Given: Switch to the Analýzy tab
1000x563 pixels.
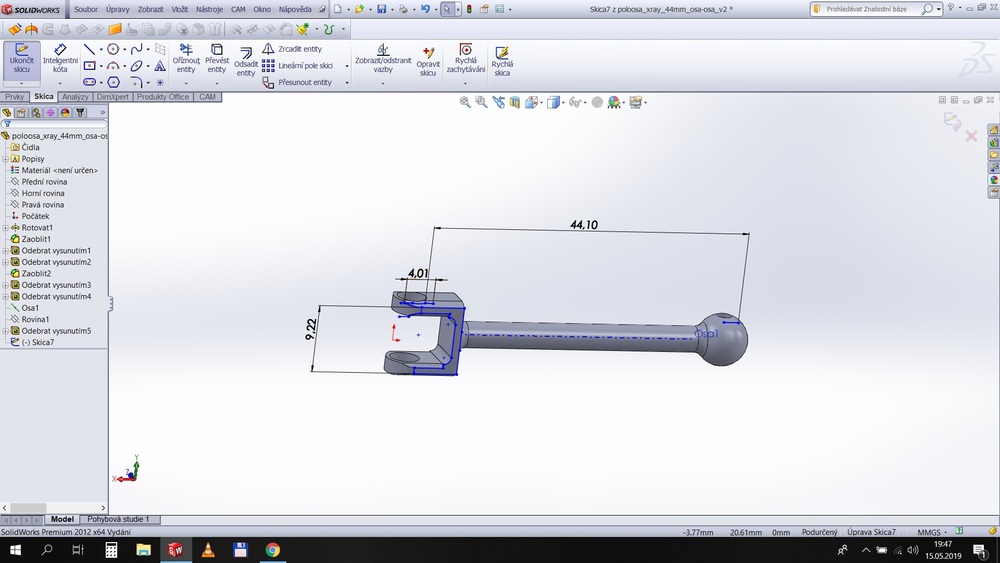Looking at the screenshot, I should 74,97.
